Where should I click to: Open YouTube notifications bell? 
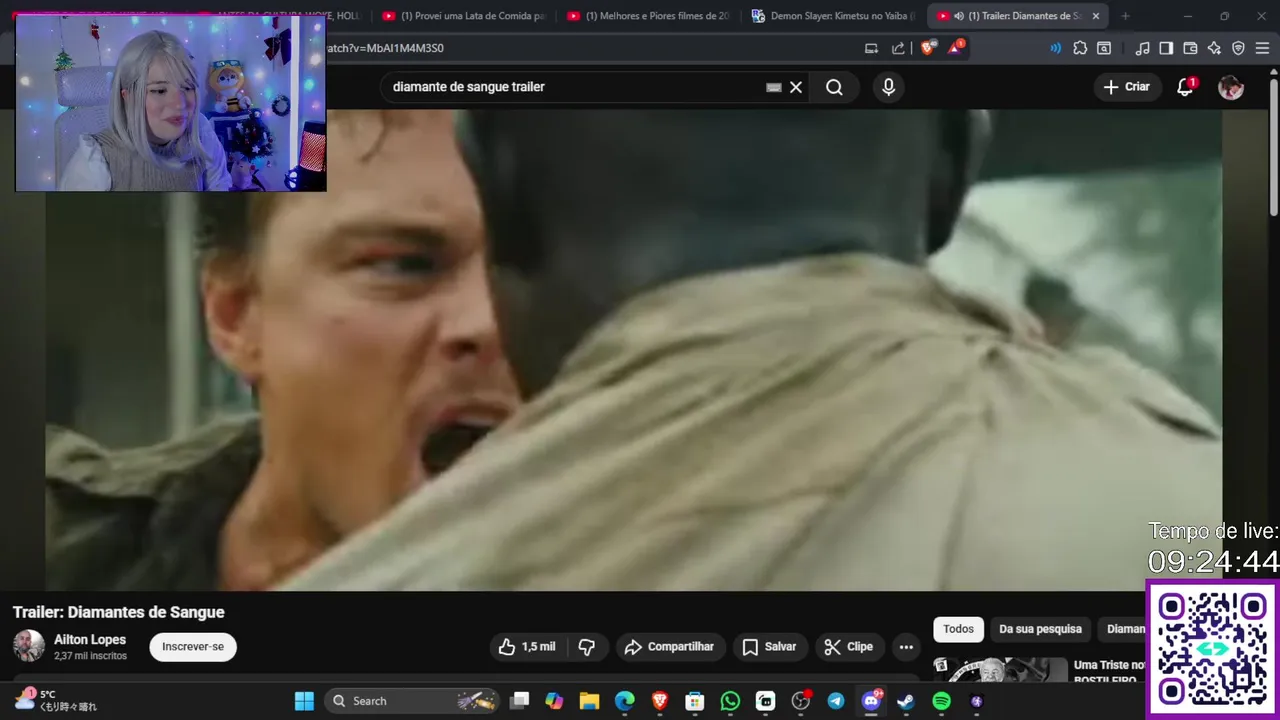pyautogui.click(x=1185, y=87)
